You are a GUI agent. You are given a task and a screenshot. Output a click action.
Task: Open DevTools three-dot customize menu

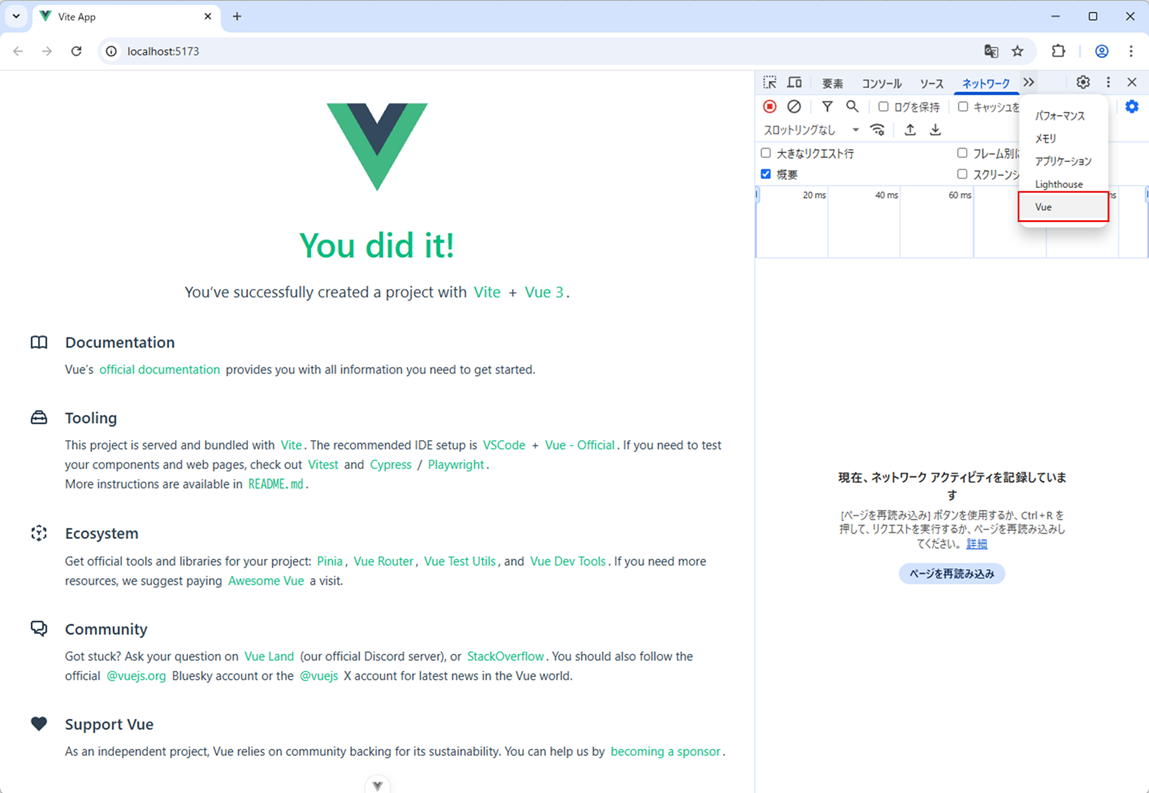click(x=1108, y=82)
